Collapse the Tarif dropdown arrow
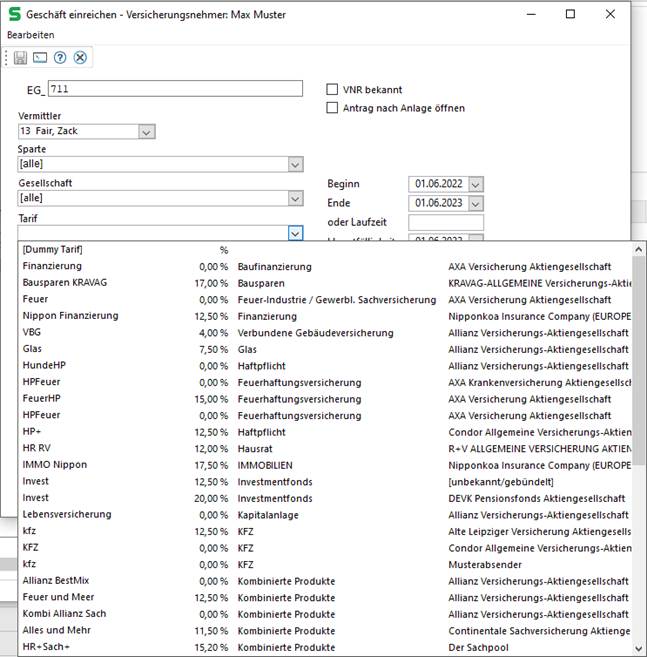The image size is (647, 657). click(x=295, y=233)
